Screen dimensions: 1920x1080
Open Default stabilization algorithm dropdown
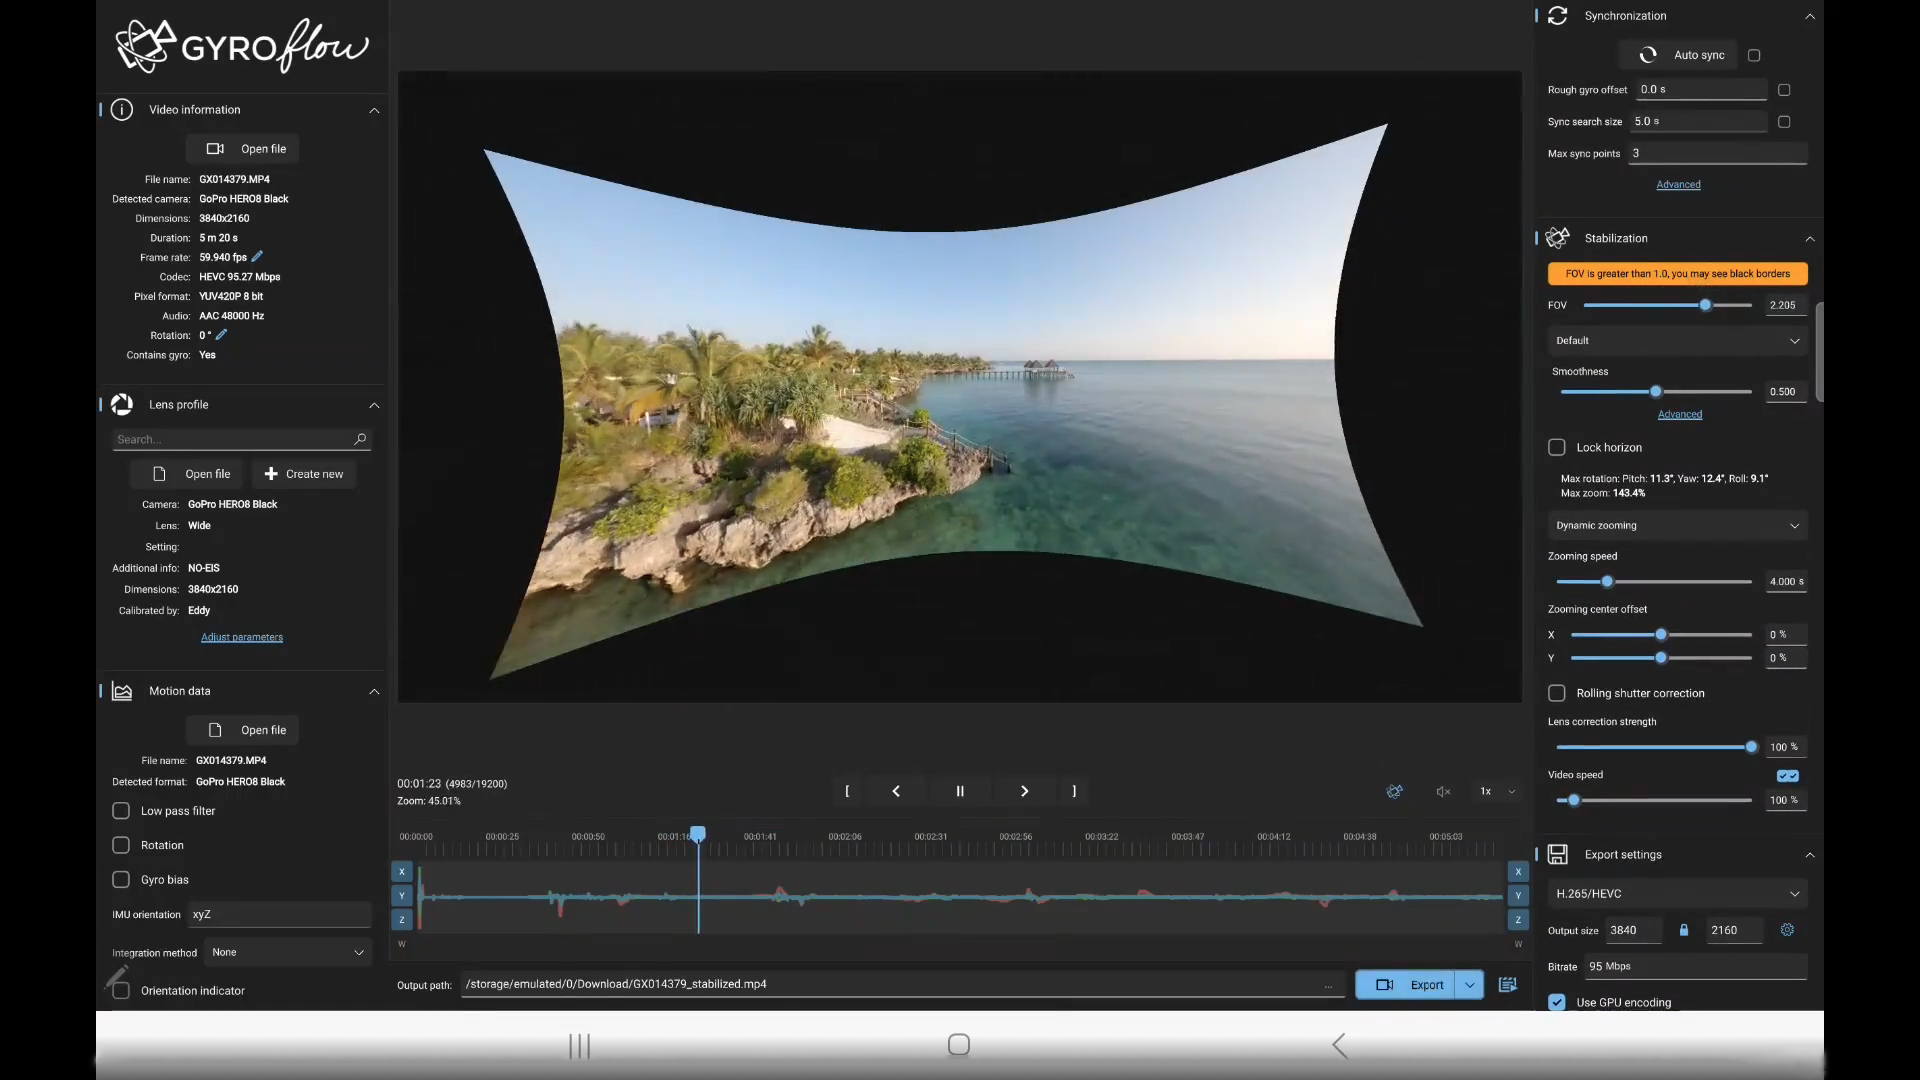click(1677, 341)
